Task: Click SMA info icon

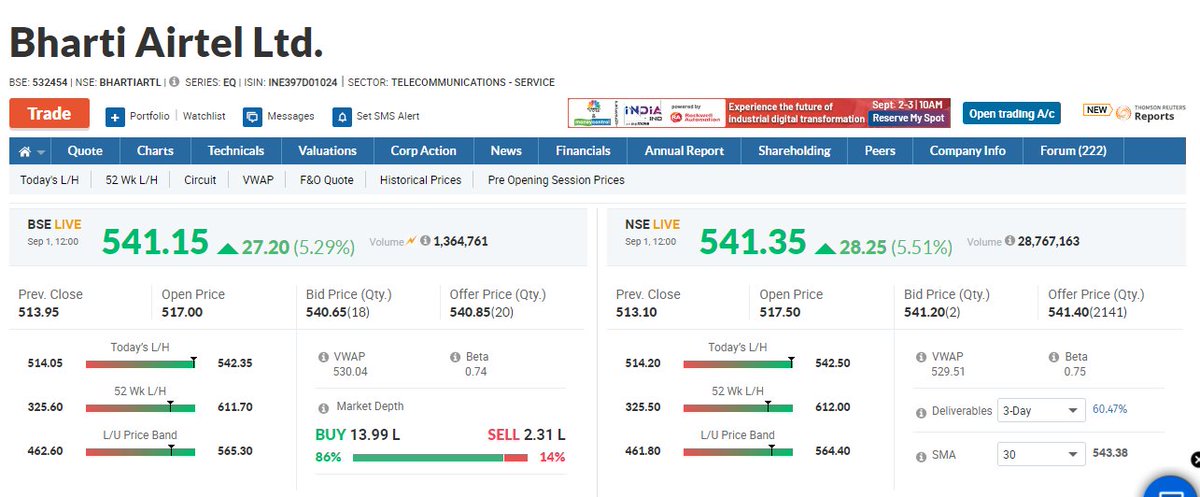Action: (921, 455)
